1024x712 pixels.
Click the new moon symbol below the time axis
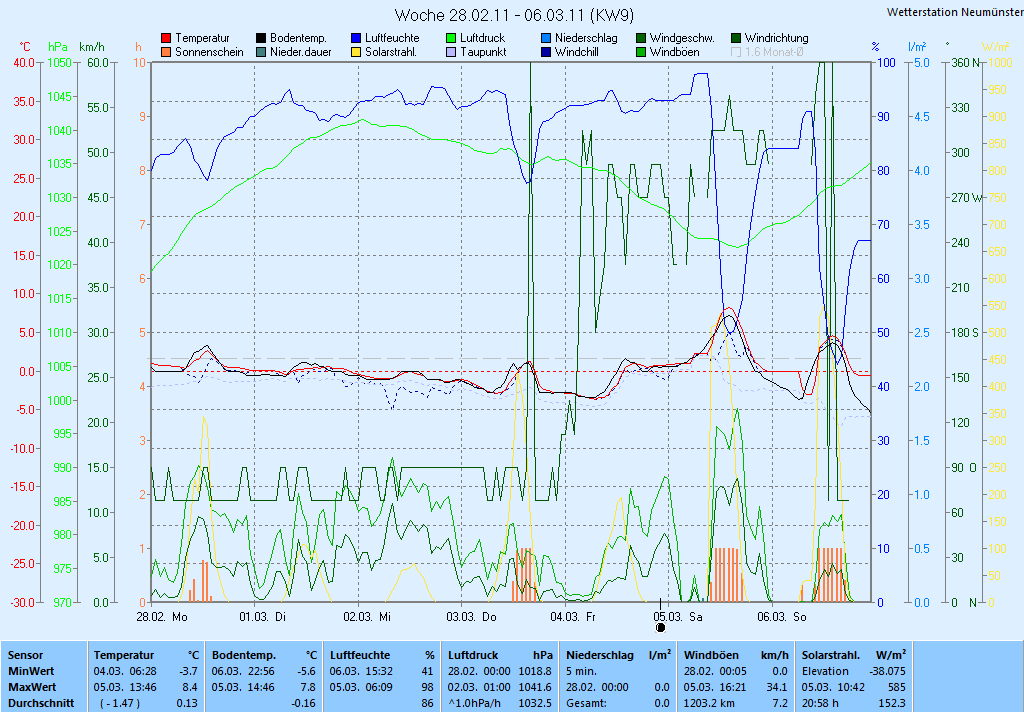coord(660,628)
